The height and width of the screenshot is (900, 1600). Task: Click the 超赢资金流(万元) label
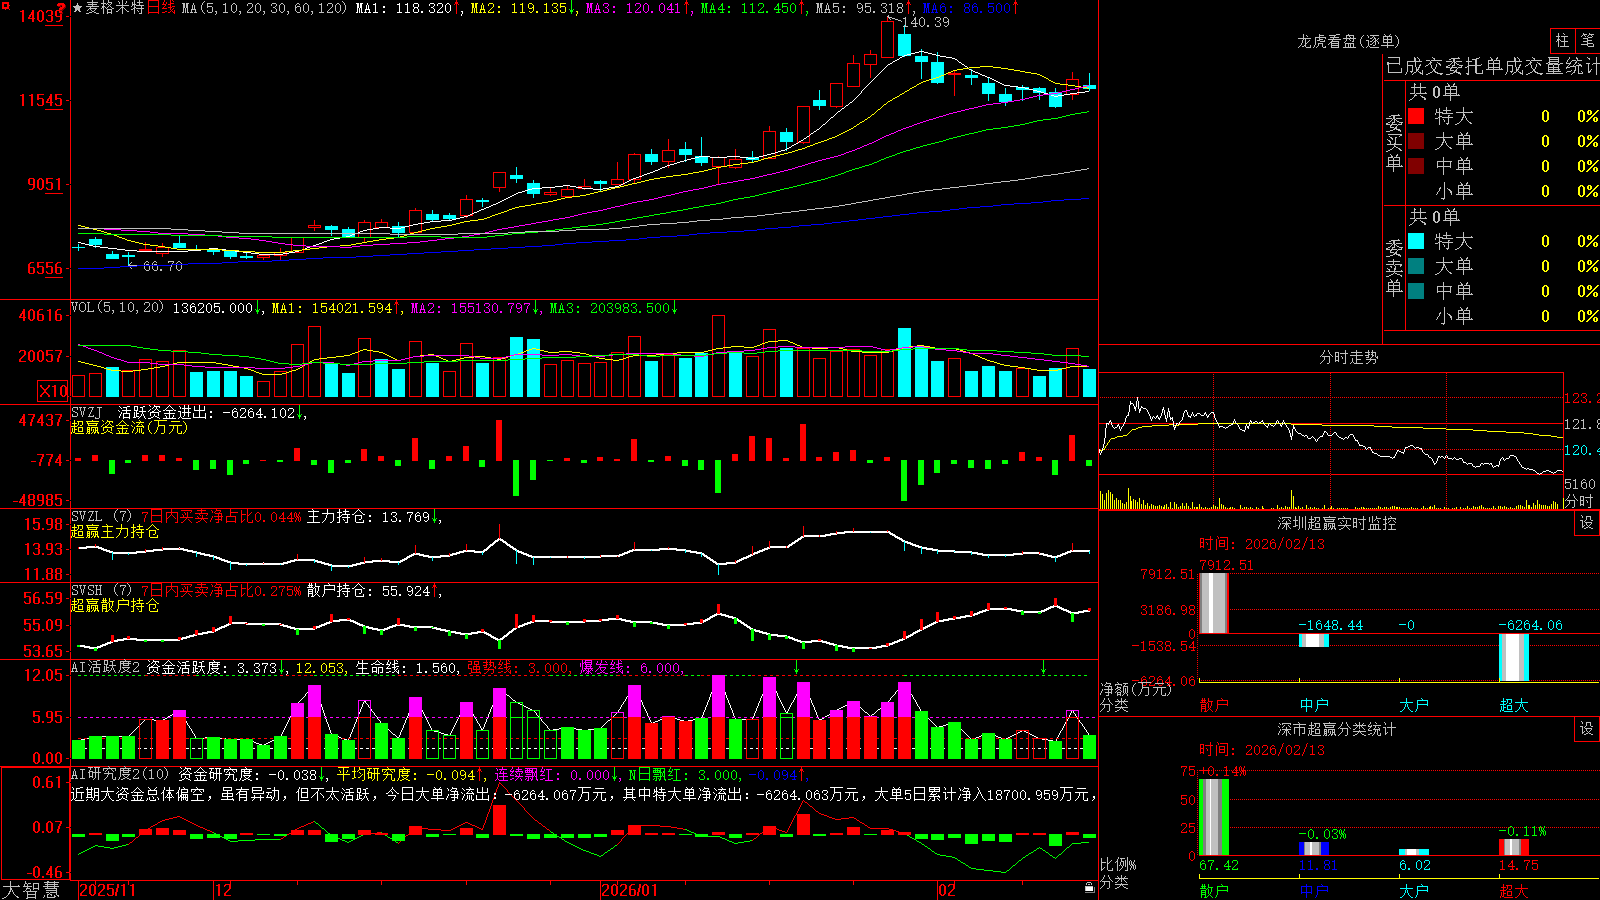click(129, 427)
